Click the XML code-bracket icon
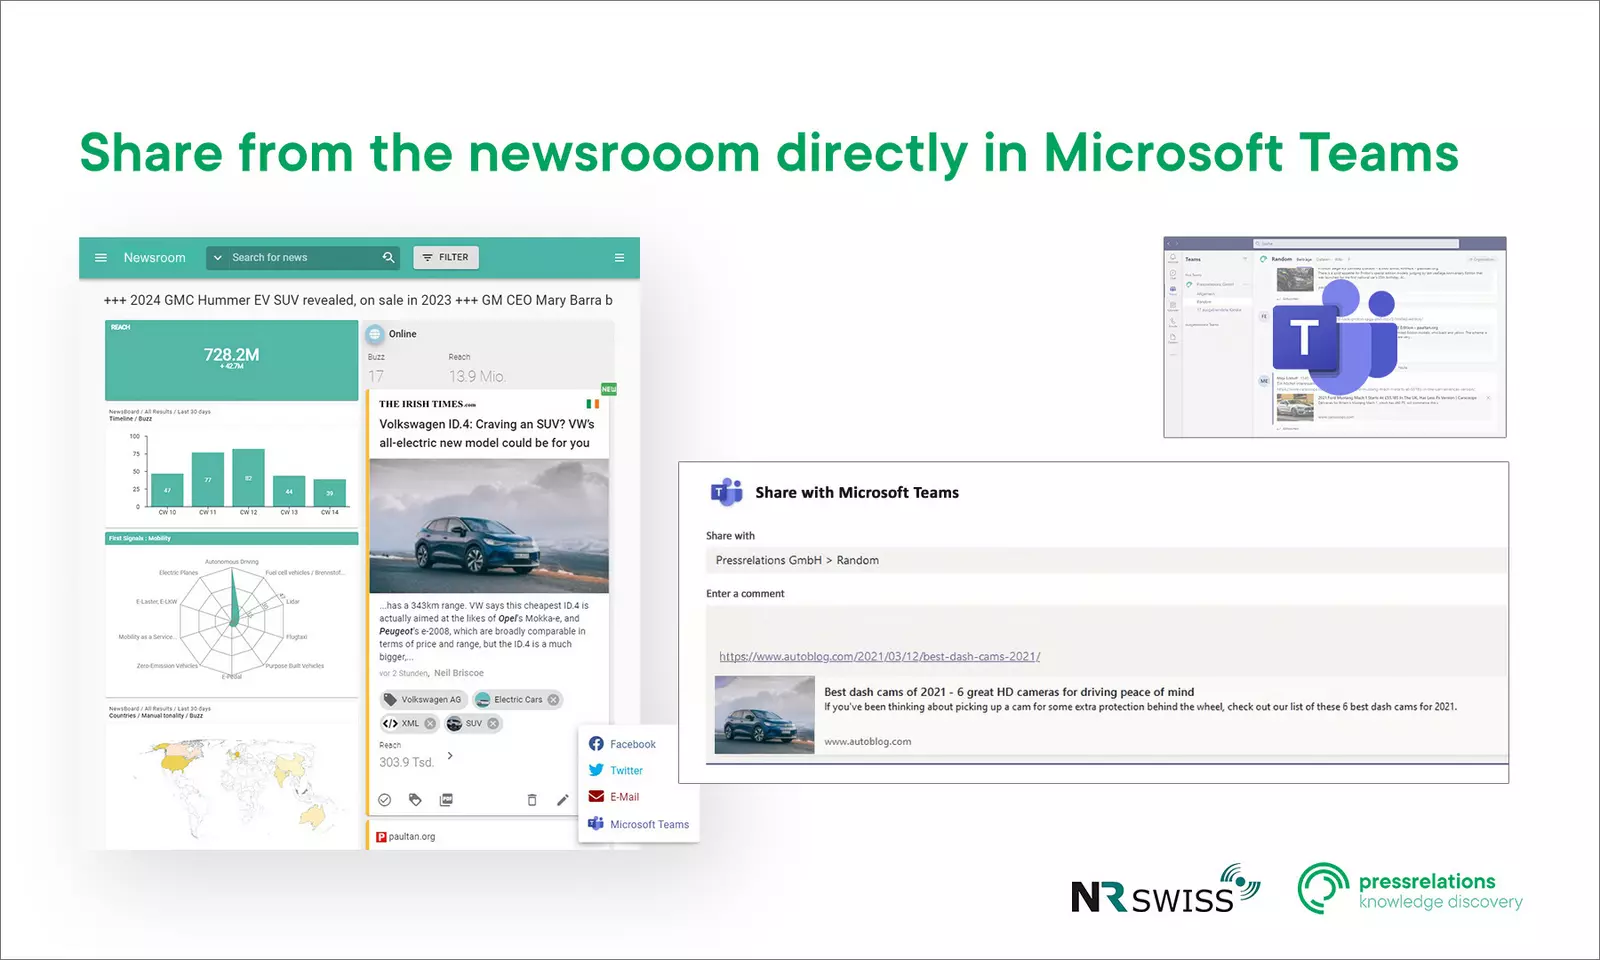This screenshot has height=960, width=1600. 390,724
